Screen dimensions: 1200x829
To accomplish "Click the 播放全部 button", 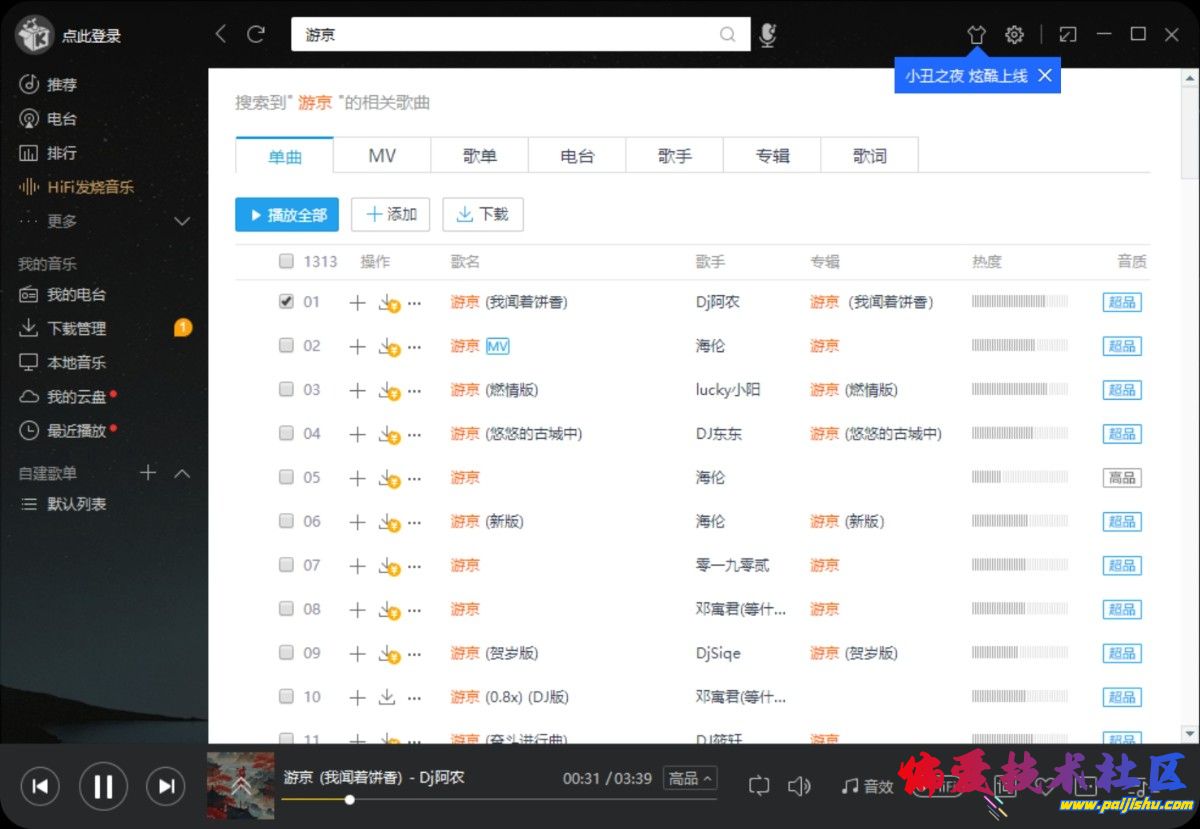I will (287, 214).
